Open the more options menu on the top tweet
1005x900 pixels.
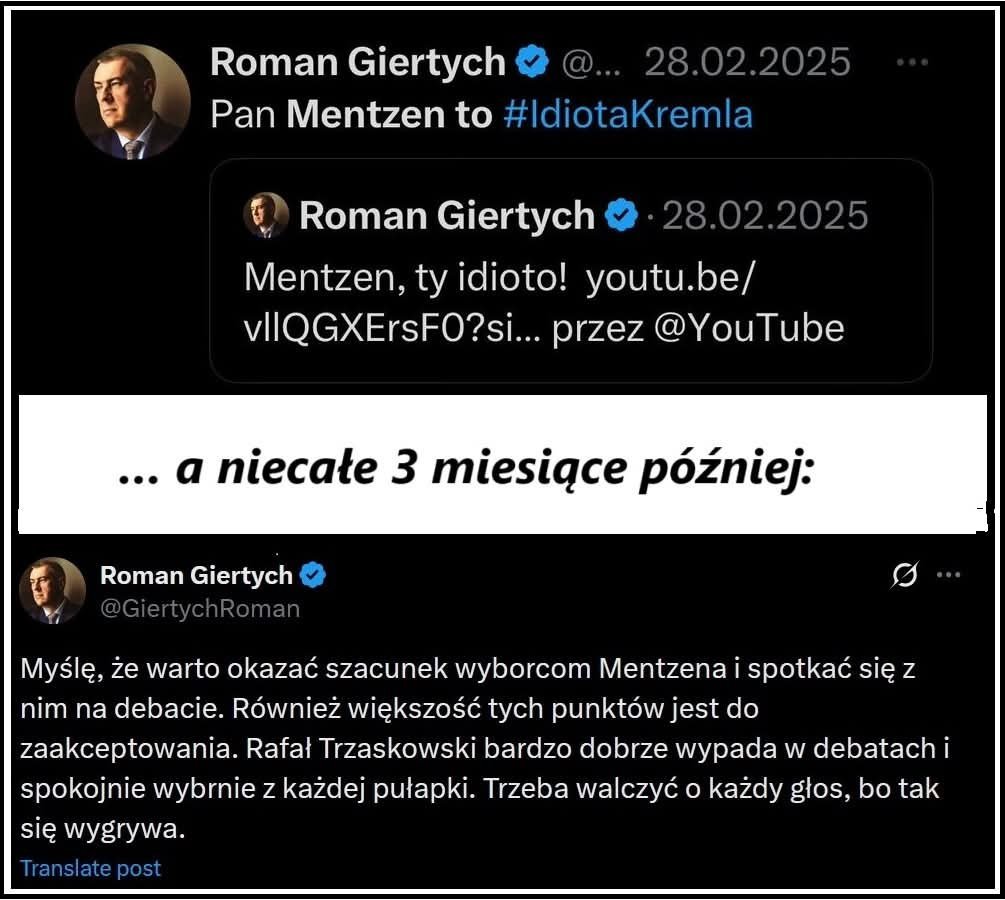[913, 63]
